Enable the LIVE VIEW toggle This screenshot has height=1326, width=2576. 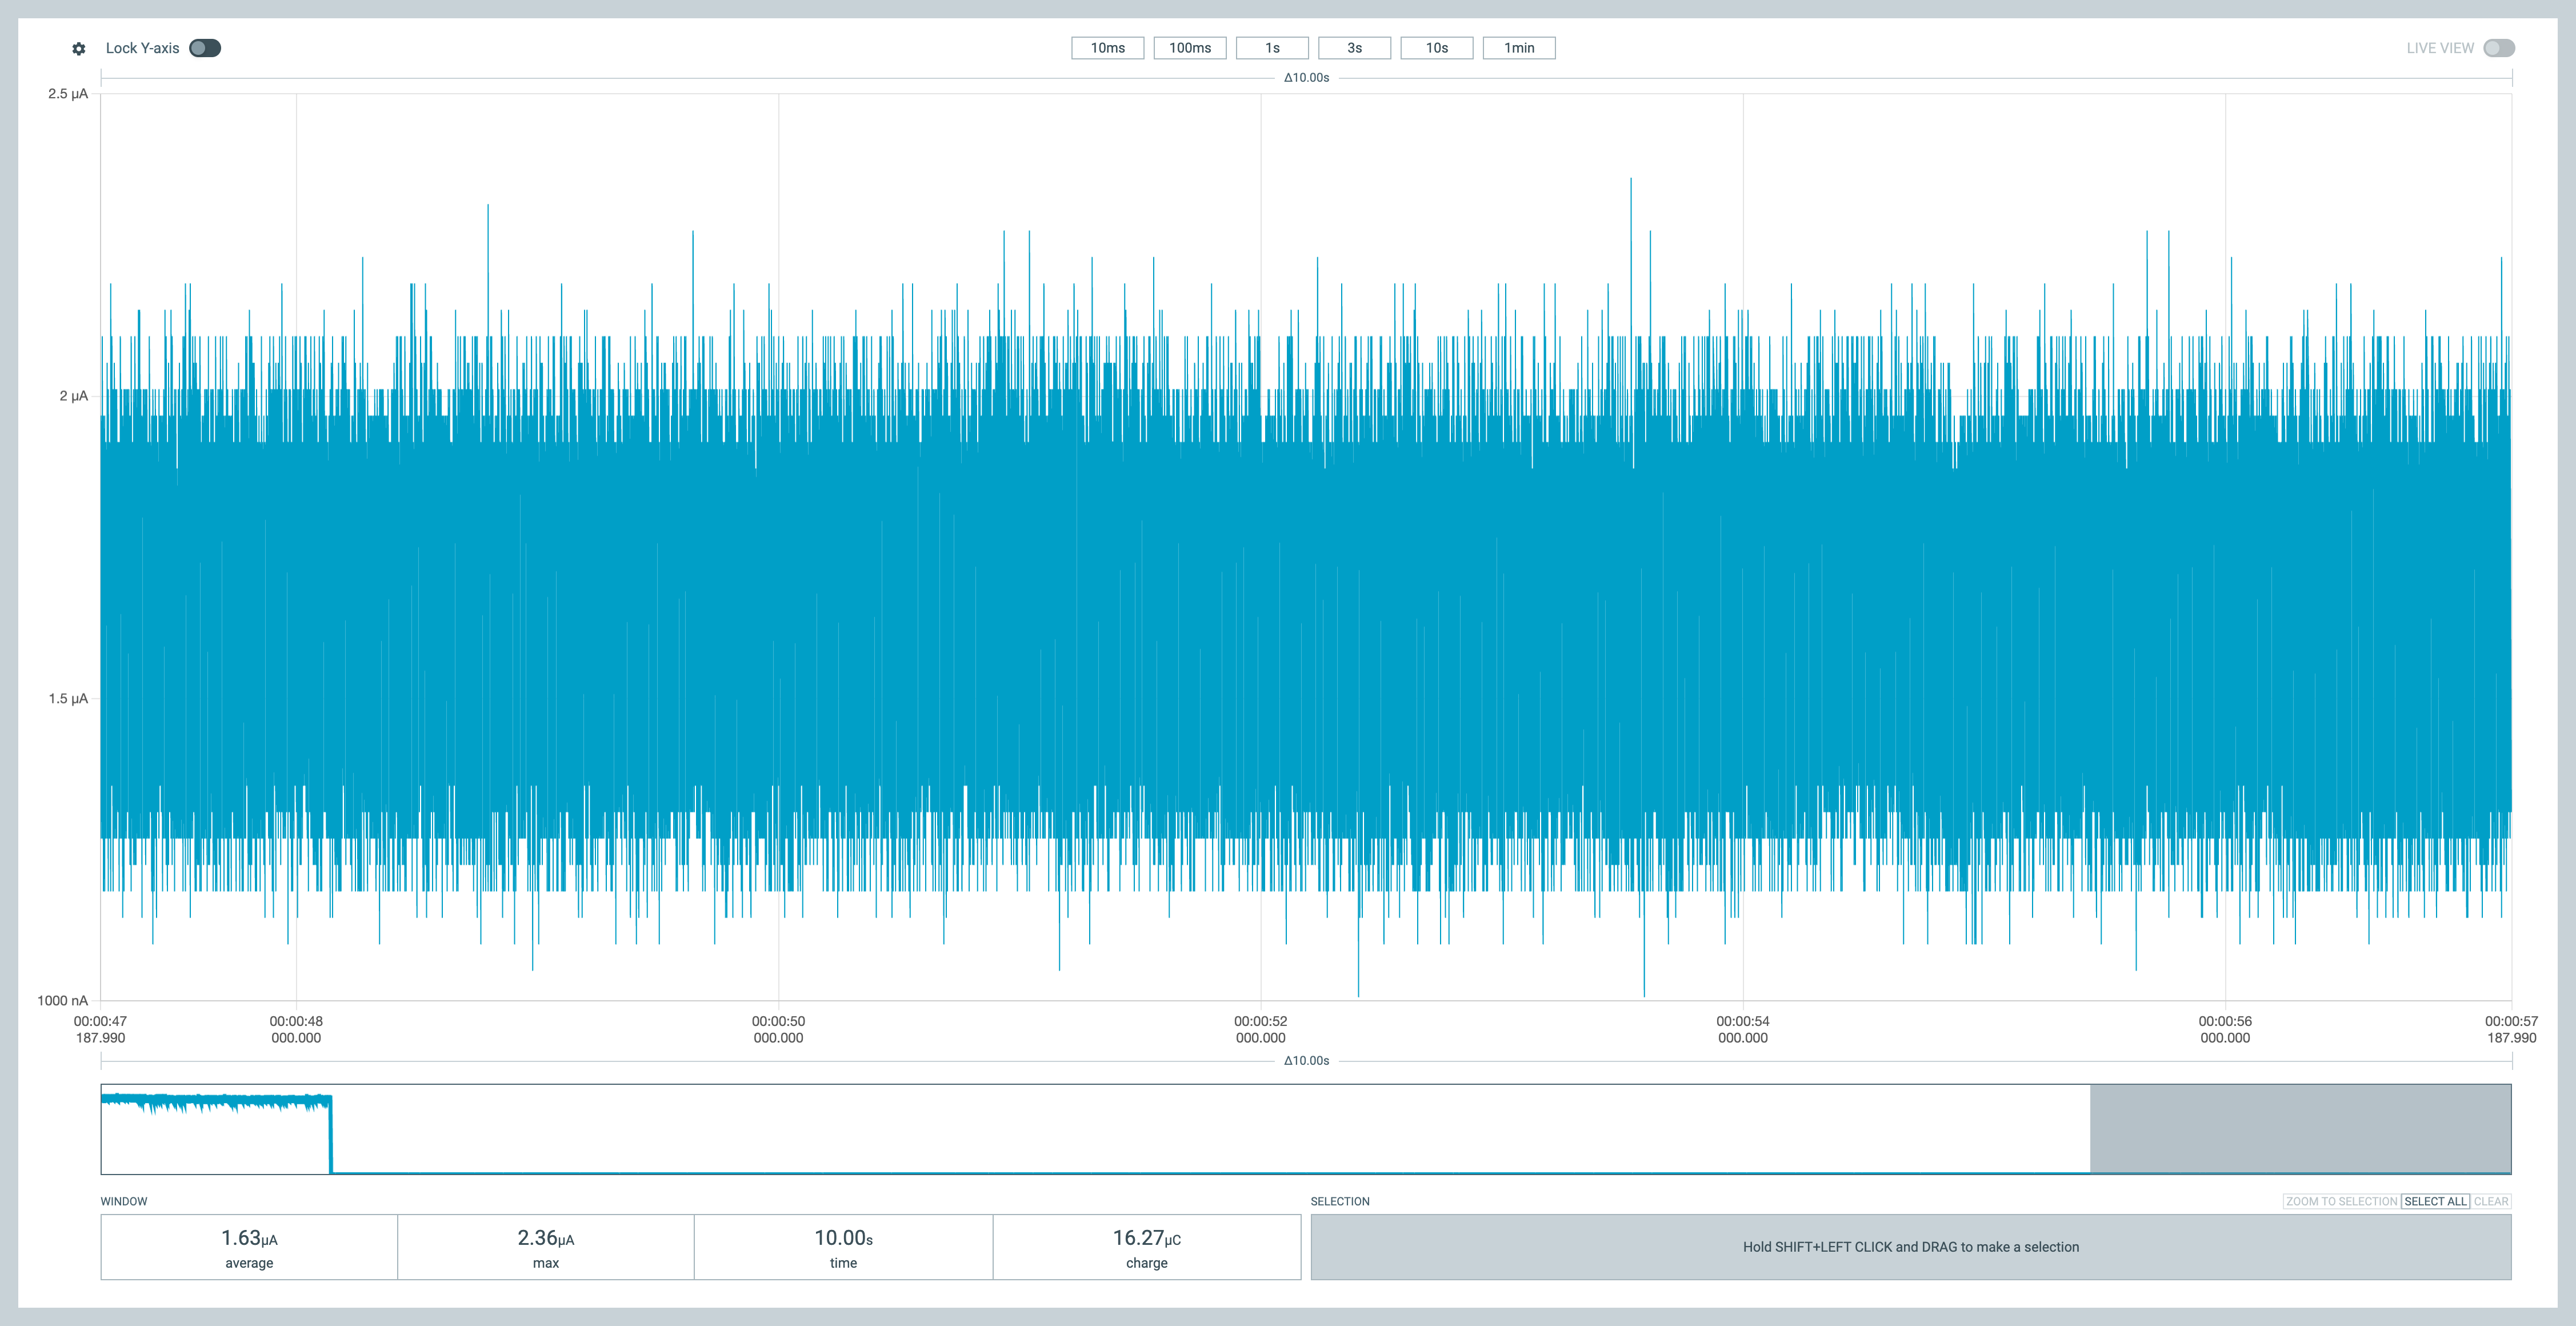tap(2498, 48)
